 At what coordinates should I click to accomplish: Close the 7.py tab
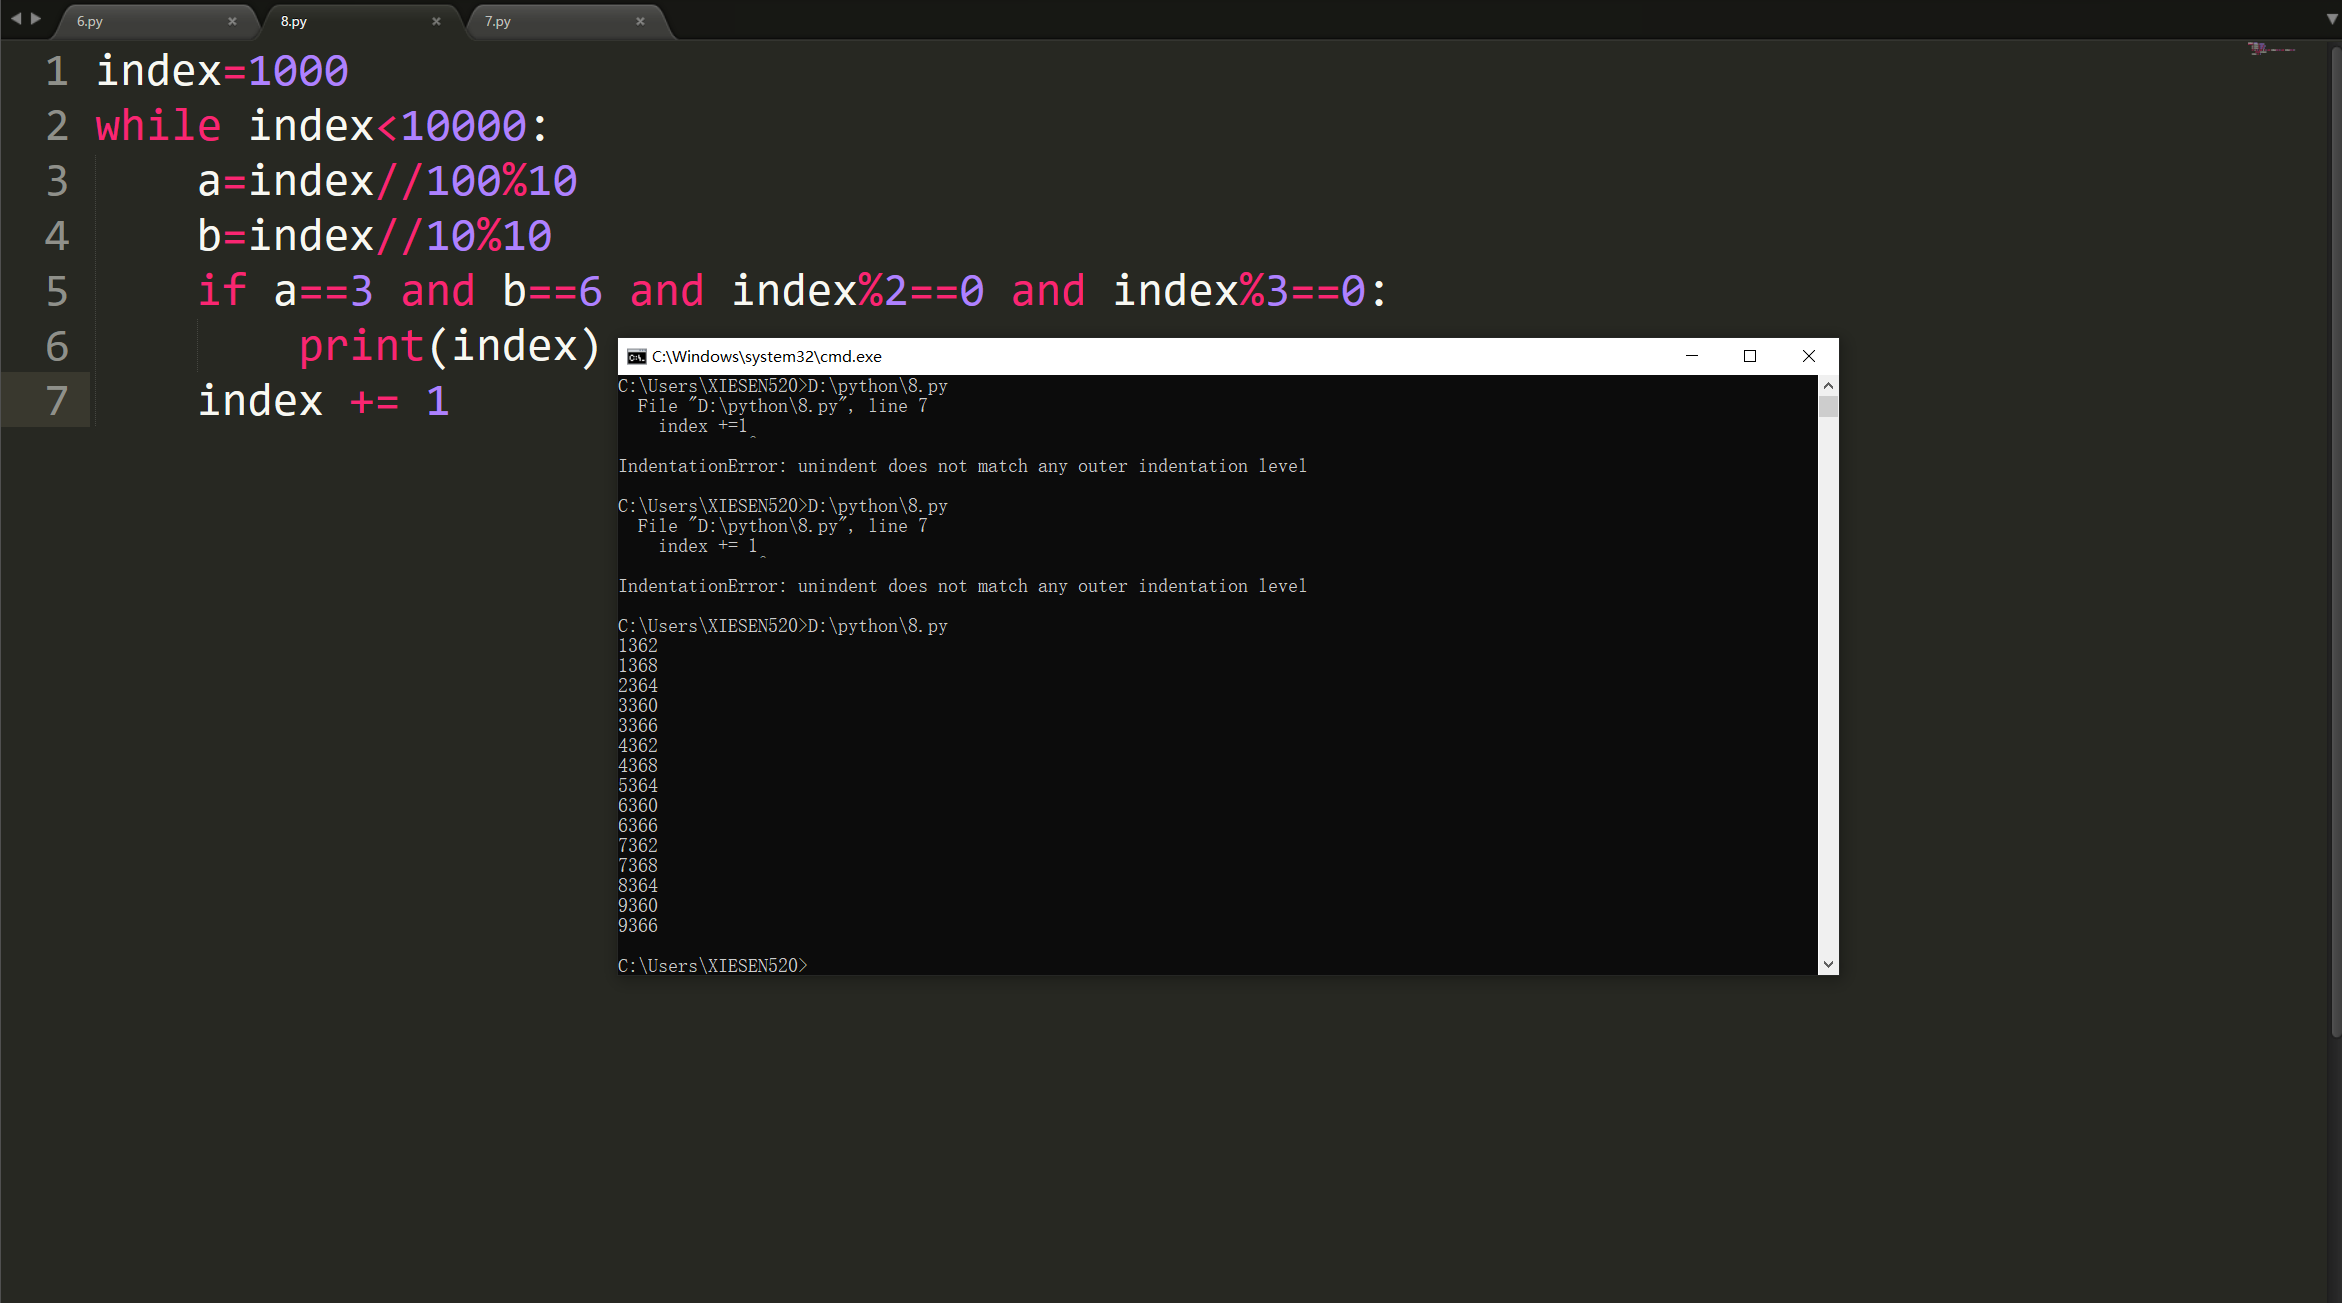click(x=640, y=21)
